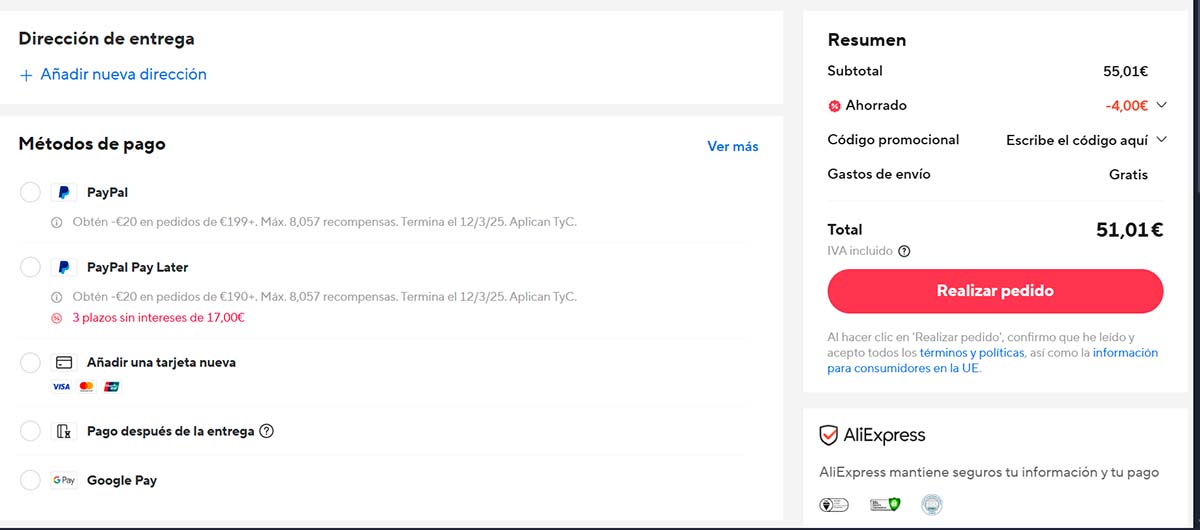The image size is (1200, 530).
Task: Open the términos y políticas link
Action: [971, 353]
